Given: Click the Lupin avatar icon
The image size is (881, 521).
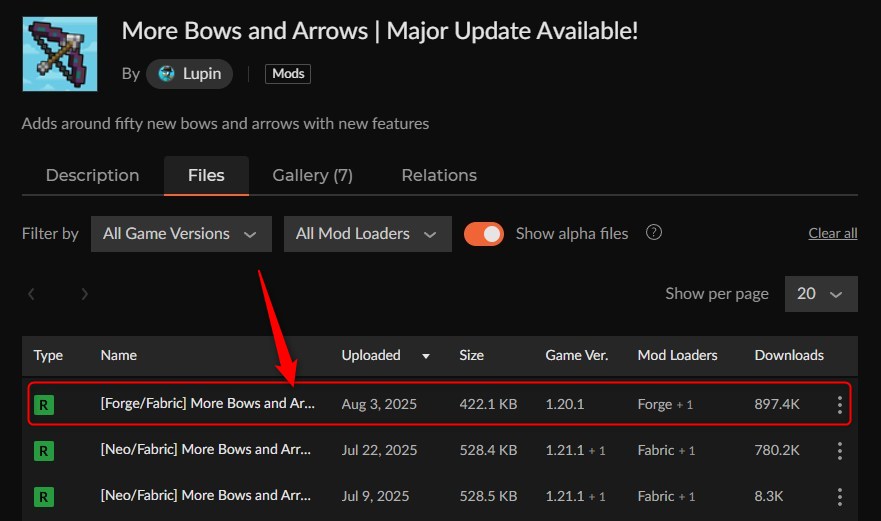Looking at the screenshot, I should click(x=166, y=74).
